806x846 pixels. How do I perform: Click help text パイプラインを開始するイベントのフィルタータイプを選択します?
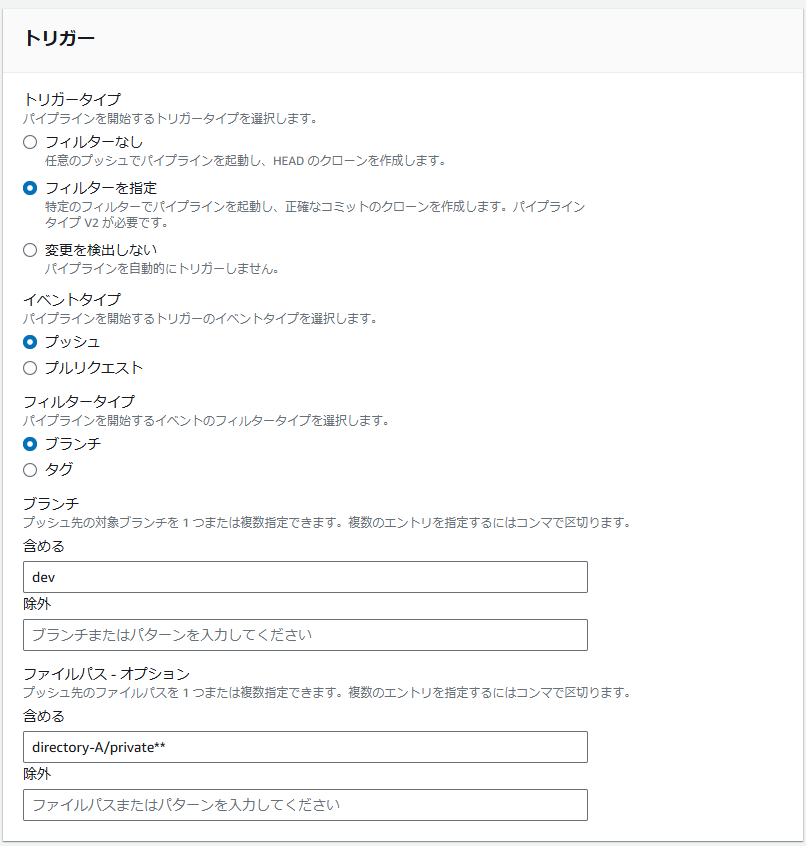pyautogui.click(x=206, y=421)
